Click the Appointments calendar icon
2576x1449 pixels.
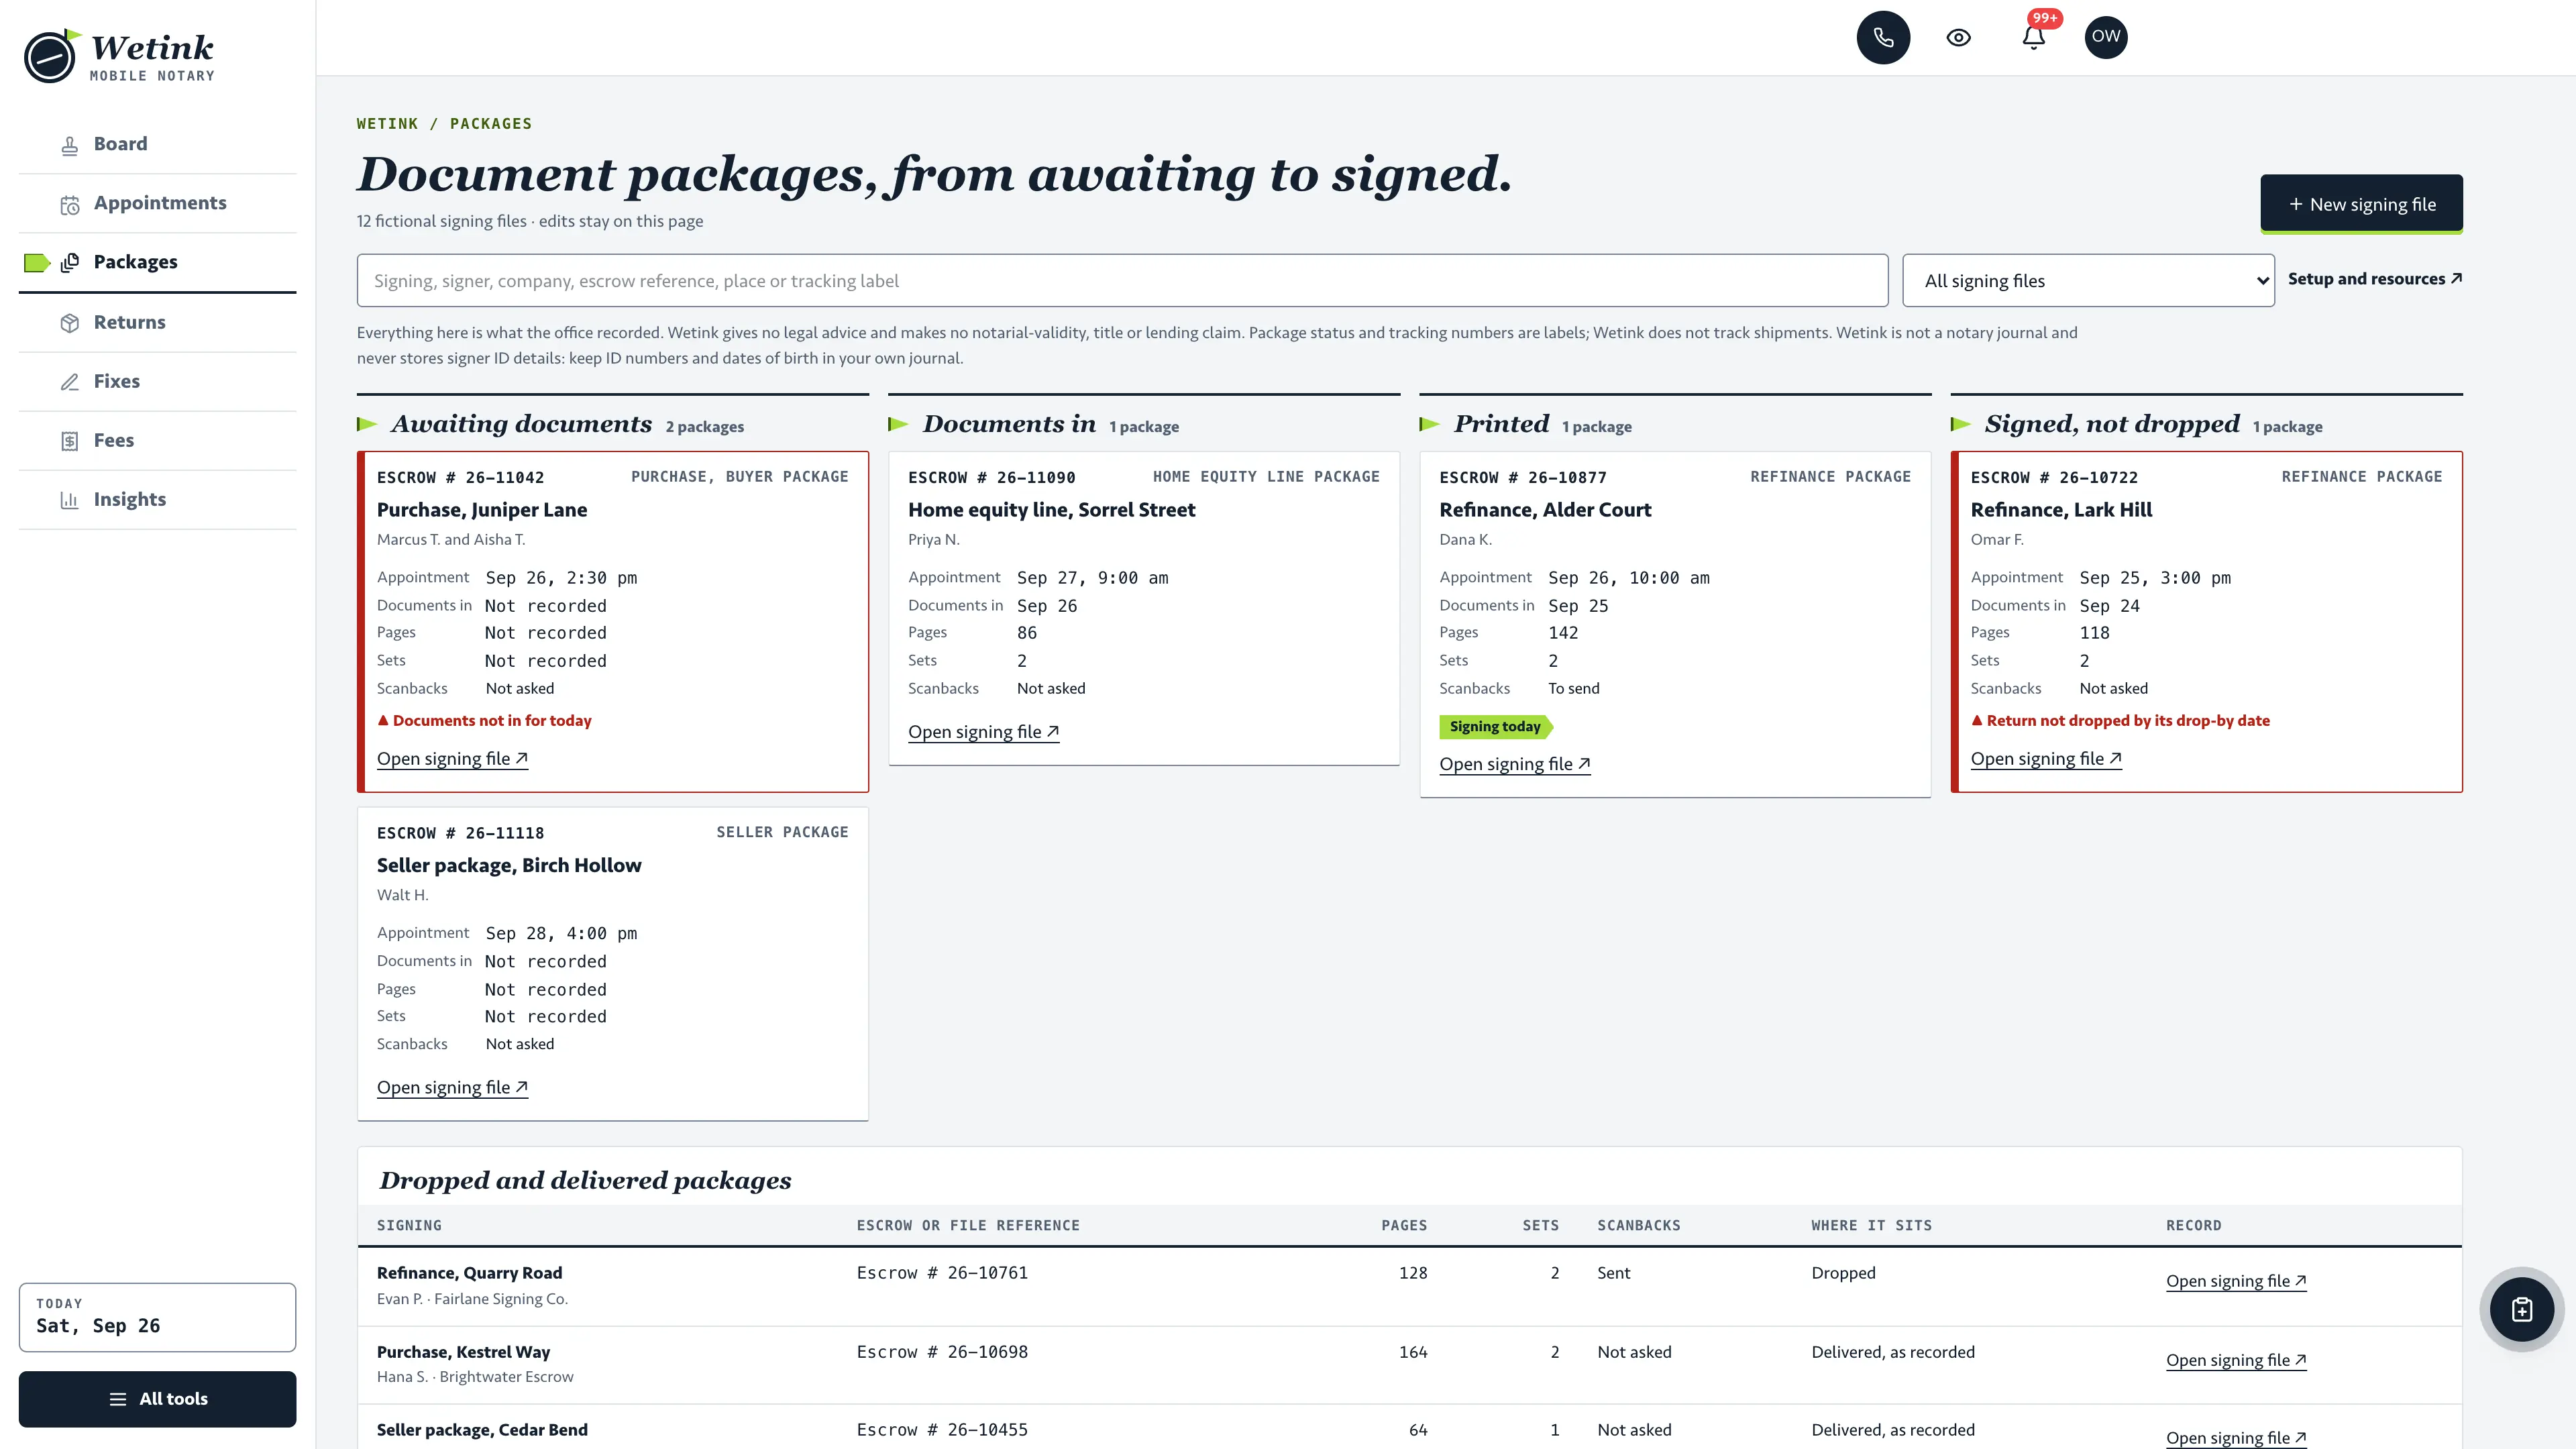[x=70, y=205]
